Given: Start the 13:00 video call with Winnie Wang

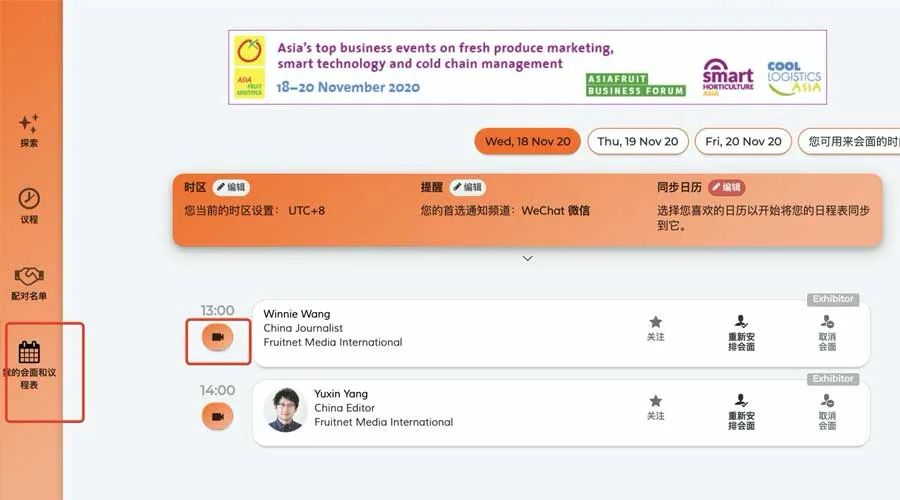Looking at the screenshot, I should tap(218, 337).
